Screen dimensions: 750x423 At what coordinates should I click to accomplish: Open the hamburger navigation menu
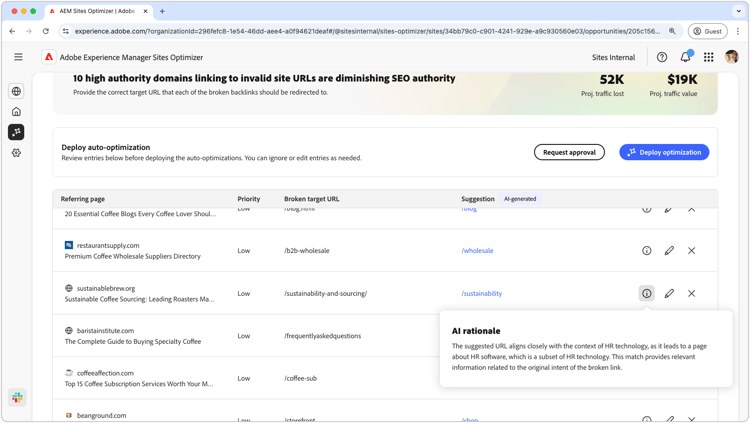(x=18, y=57)
